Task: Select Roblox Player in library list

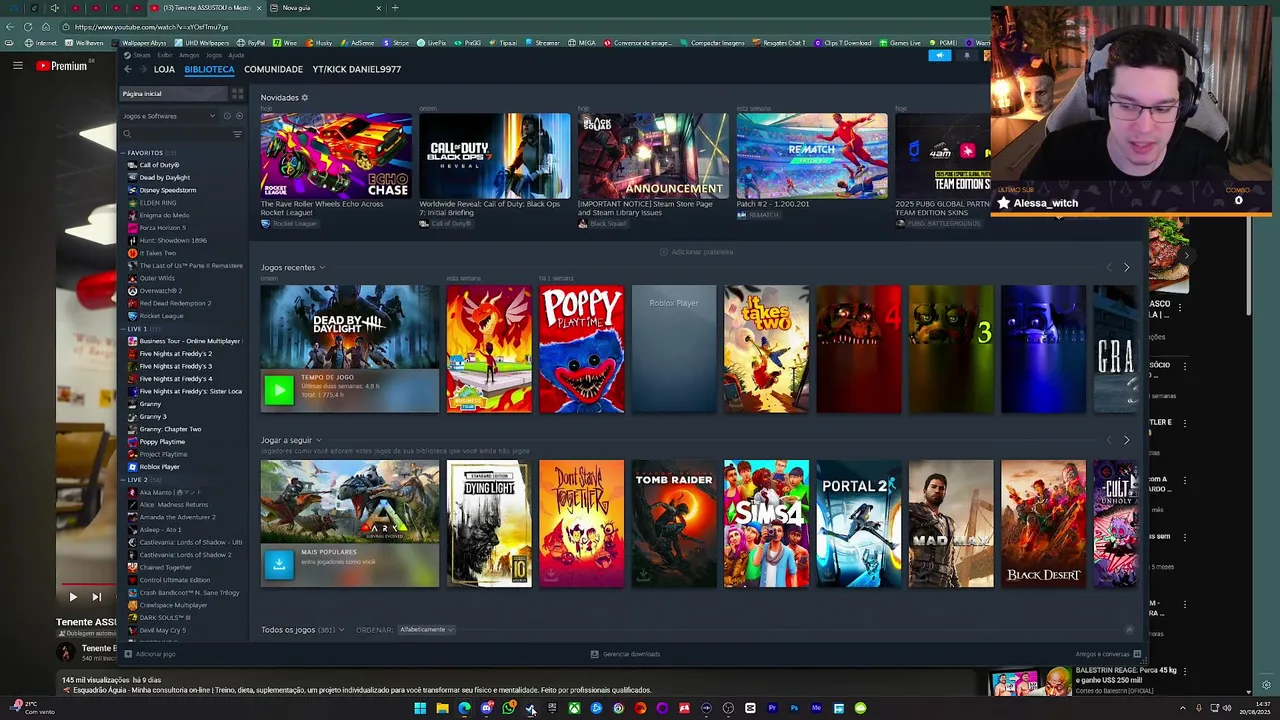Action: [160, 467]
